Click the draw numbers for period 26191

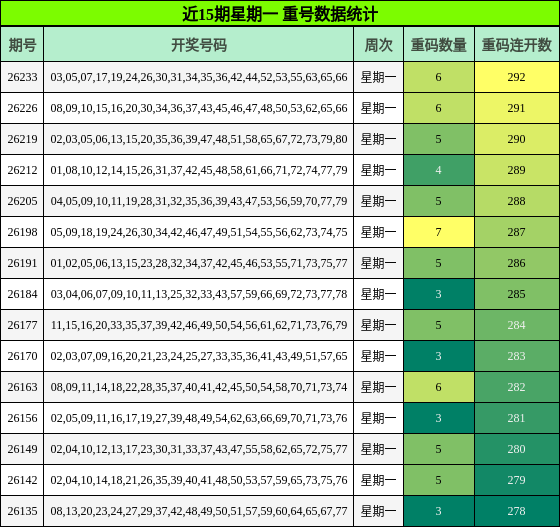point(199,263)
